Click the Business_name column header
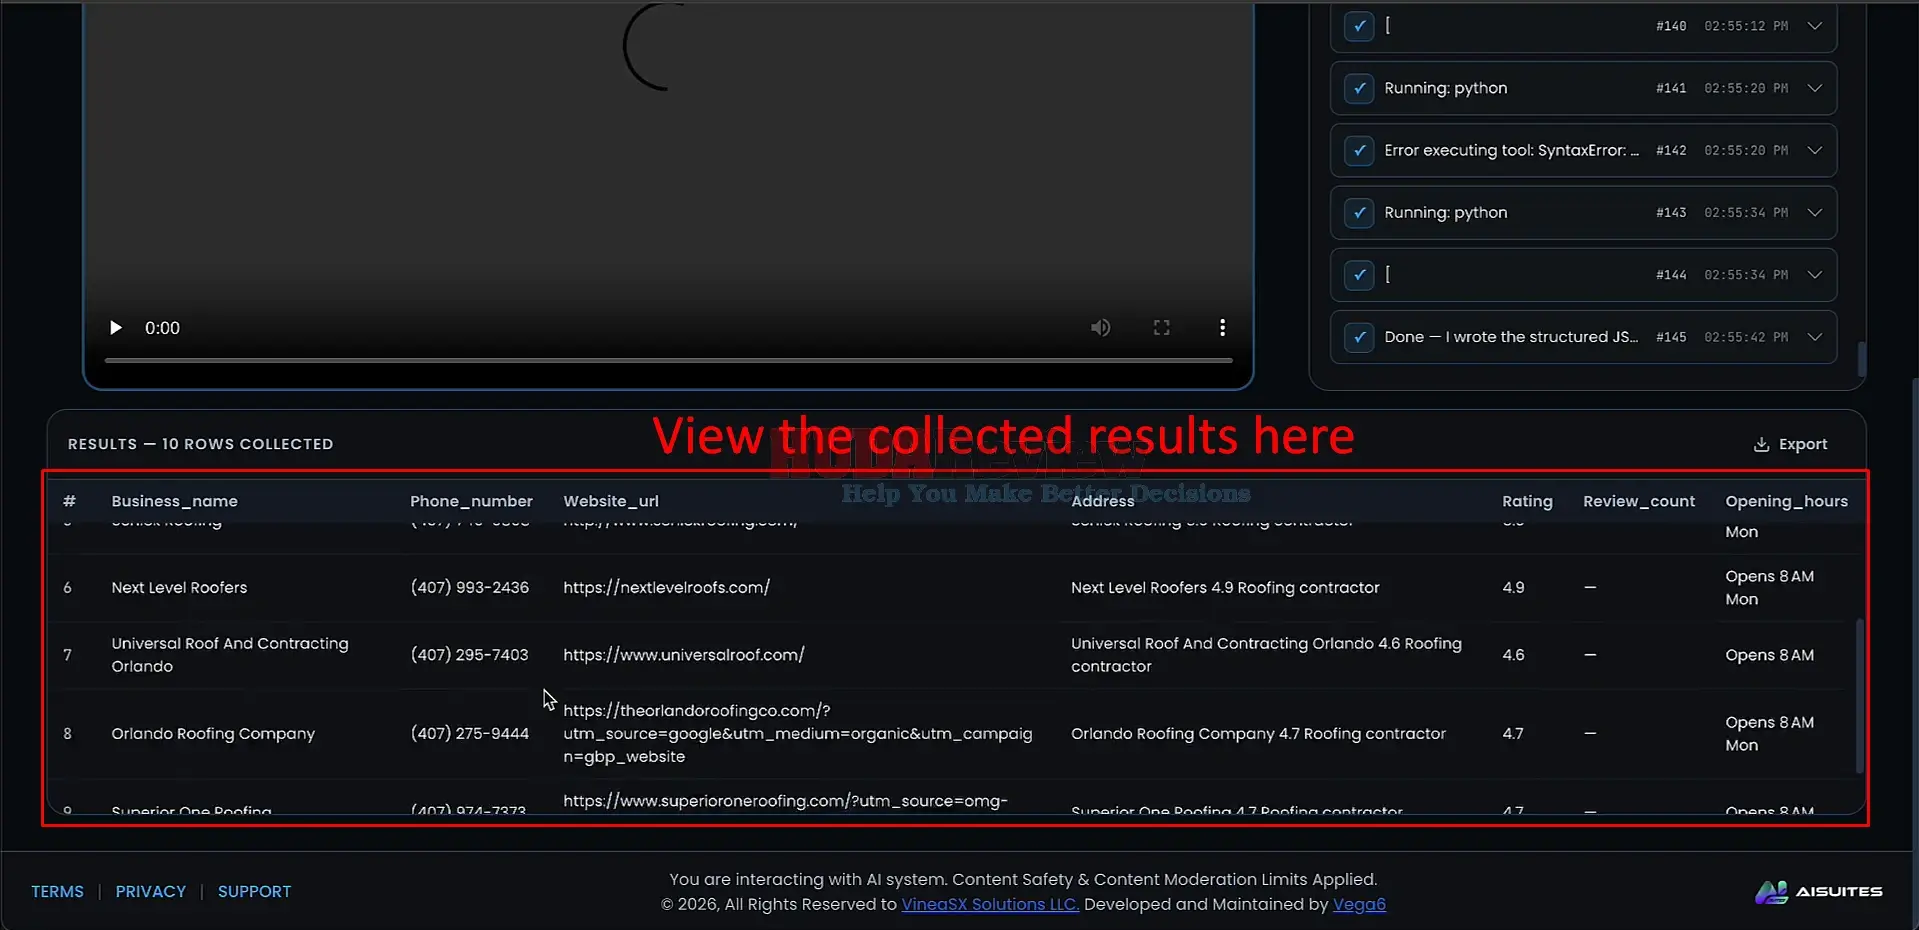The width and height of the screenshot is (1919, 930). click(174, 501)
